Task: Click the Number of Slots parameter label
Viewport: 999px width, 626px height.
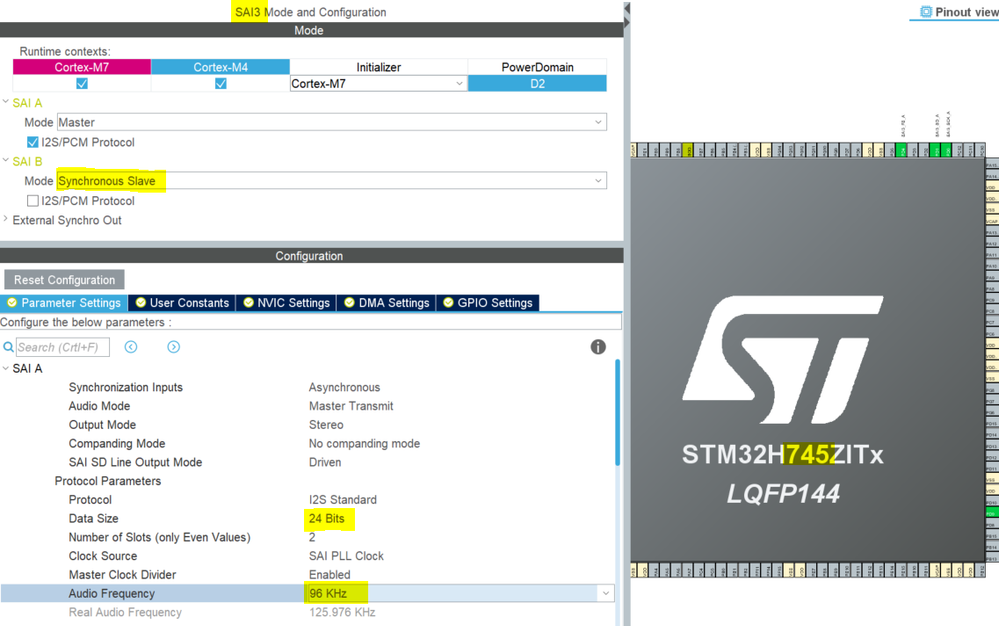Action: [x=159, y=537]
